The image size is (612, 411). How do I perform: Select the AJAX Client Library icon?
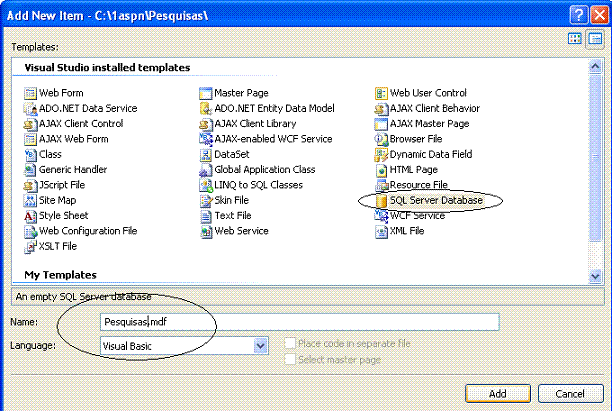[206, 124]
